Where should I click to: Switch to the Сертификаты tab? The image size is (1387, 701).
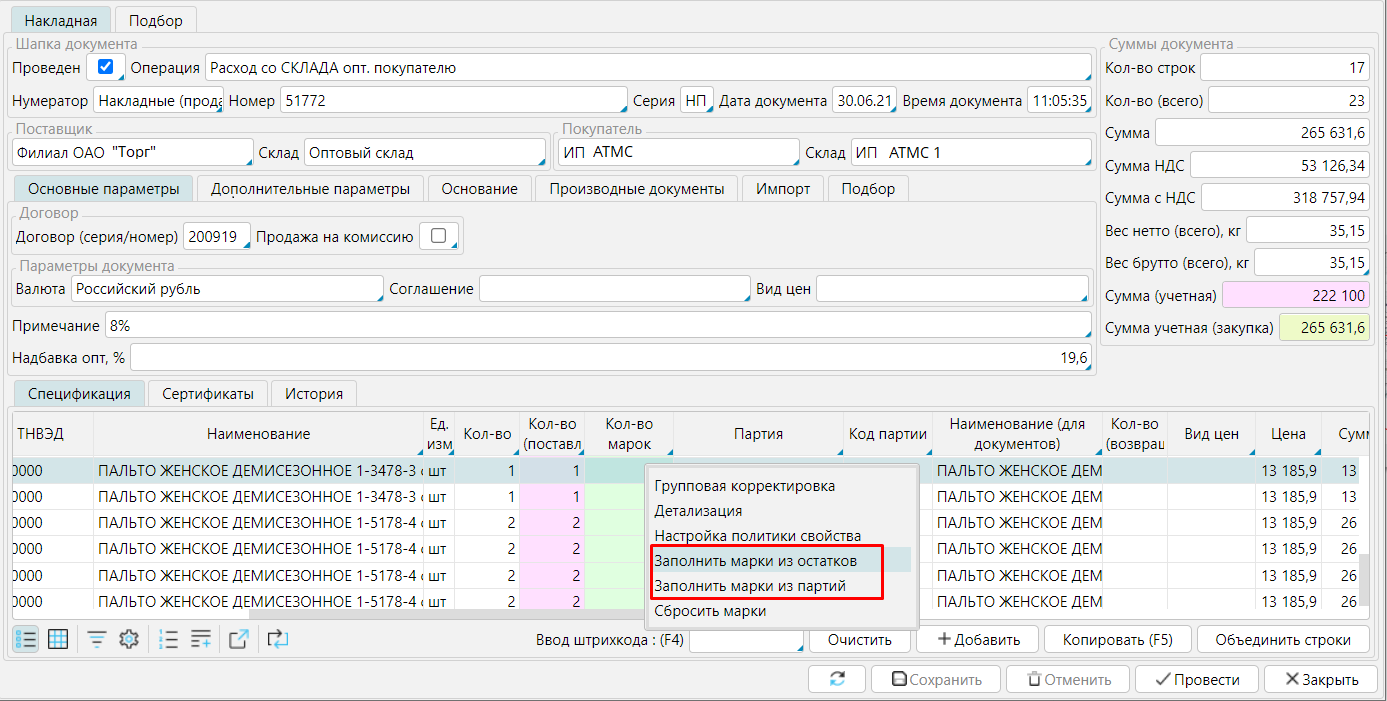(208, 394)
